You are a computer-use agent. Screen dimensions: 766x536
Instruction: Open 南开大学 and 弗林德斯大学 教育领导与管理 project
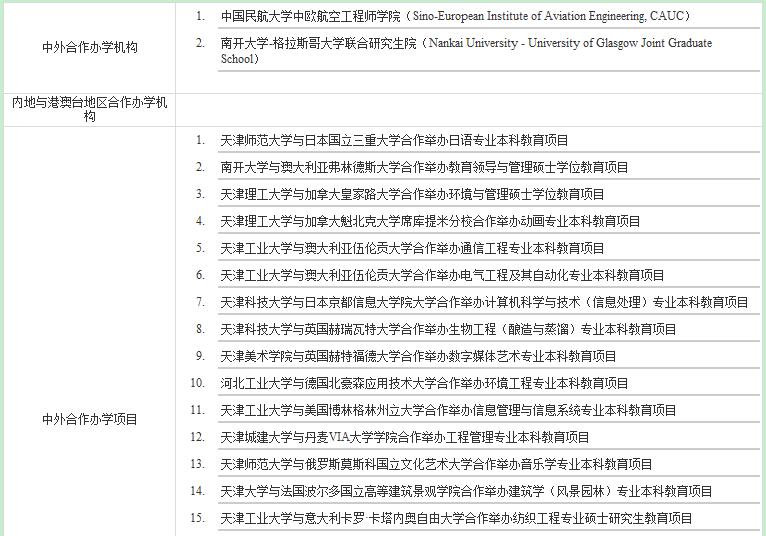[424, 167]
